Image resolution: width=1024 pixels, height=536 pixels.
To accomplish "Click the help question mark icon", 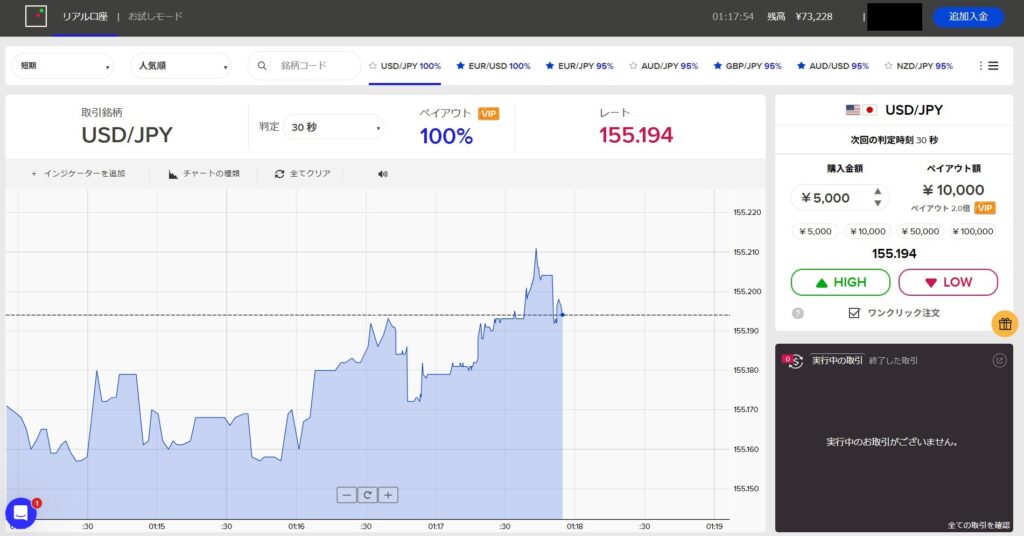I will [x=798, y=313].
